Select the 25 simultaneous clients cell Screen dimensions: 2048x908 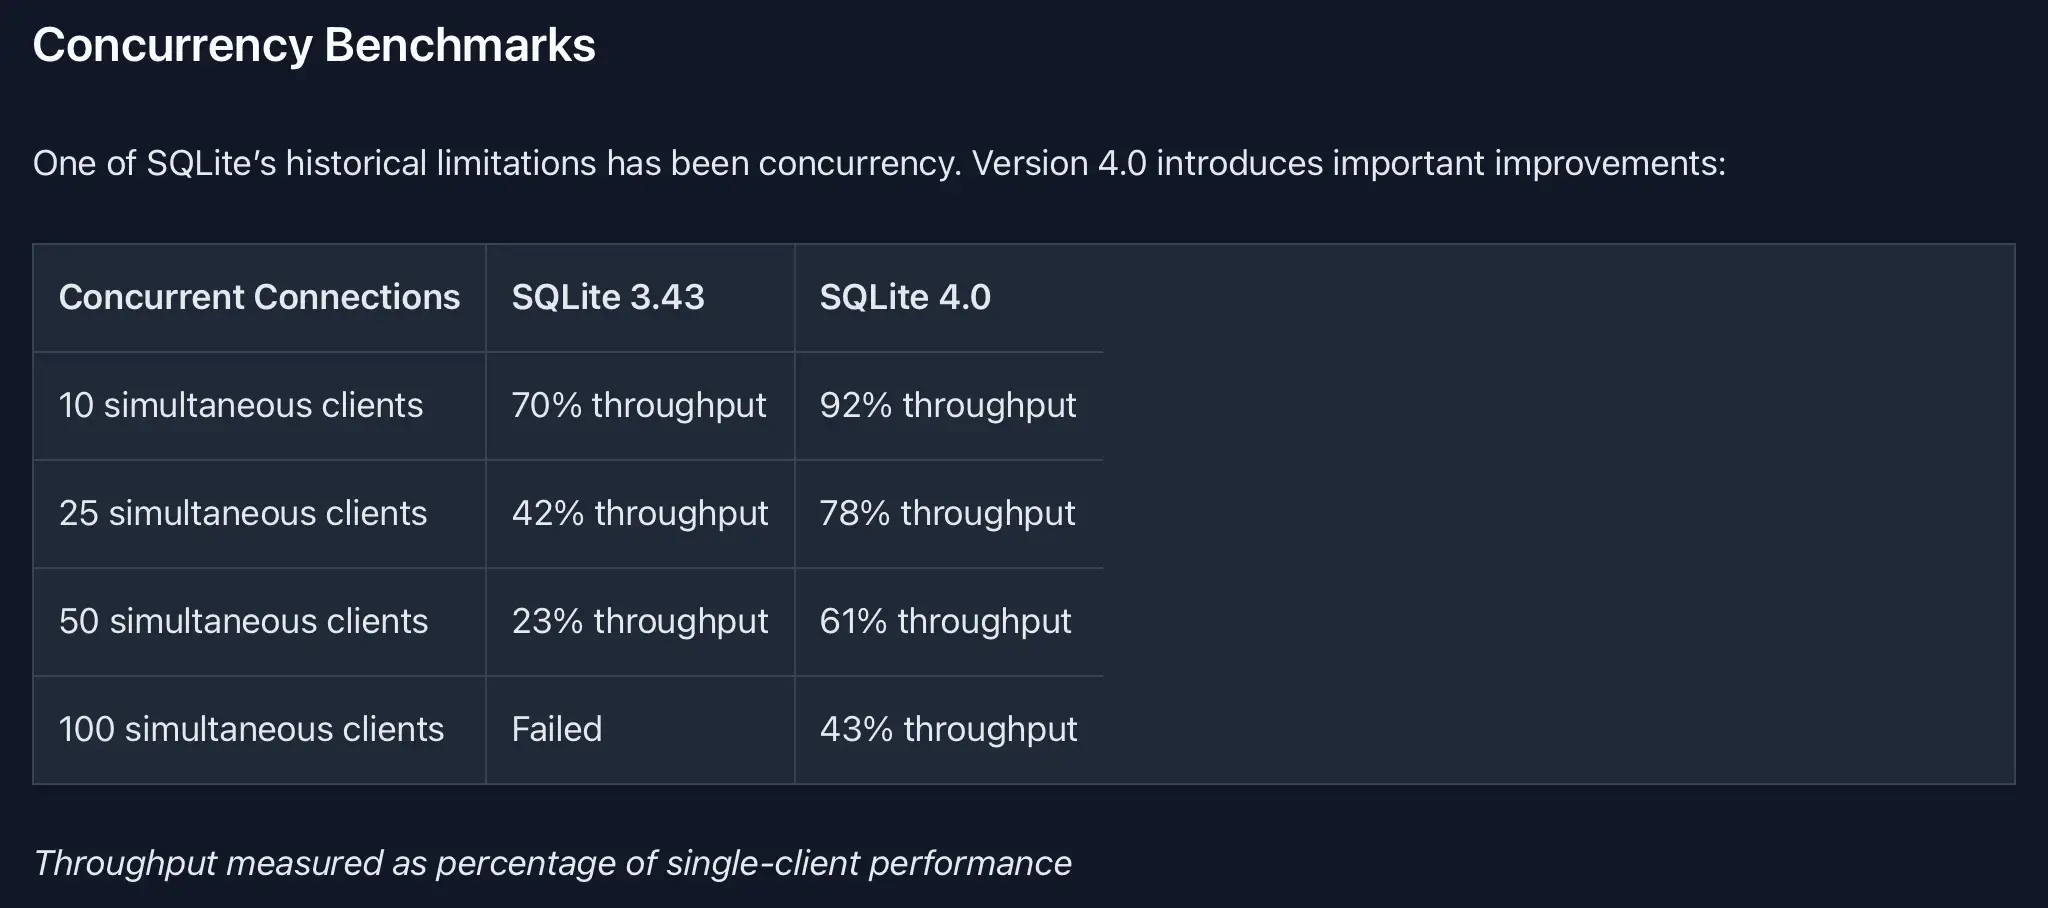259,514
